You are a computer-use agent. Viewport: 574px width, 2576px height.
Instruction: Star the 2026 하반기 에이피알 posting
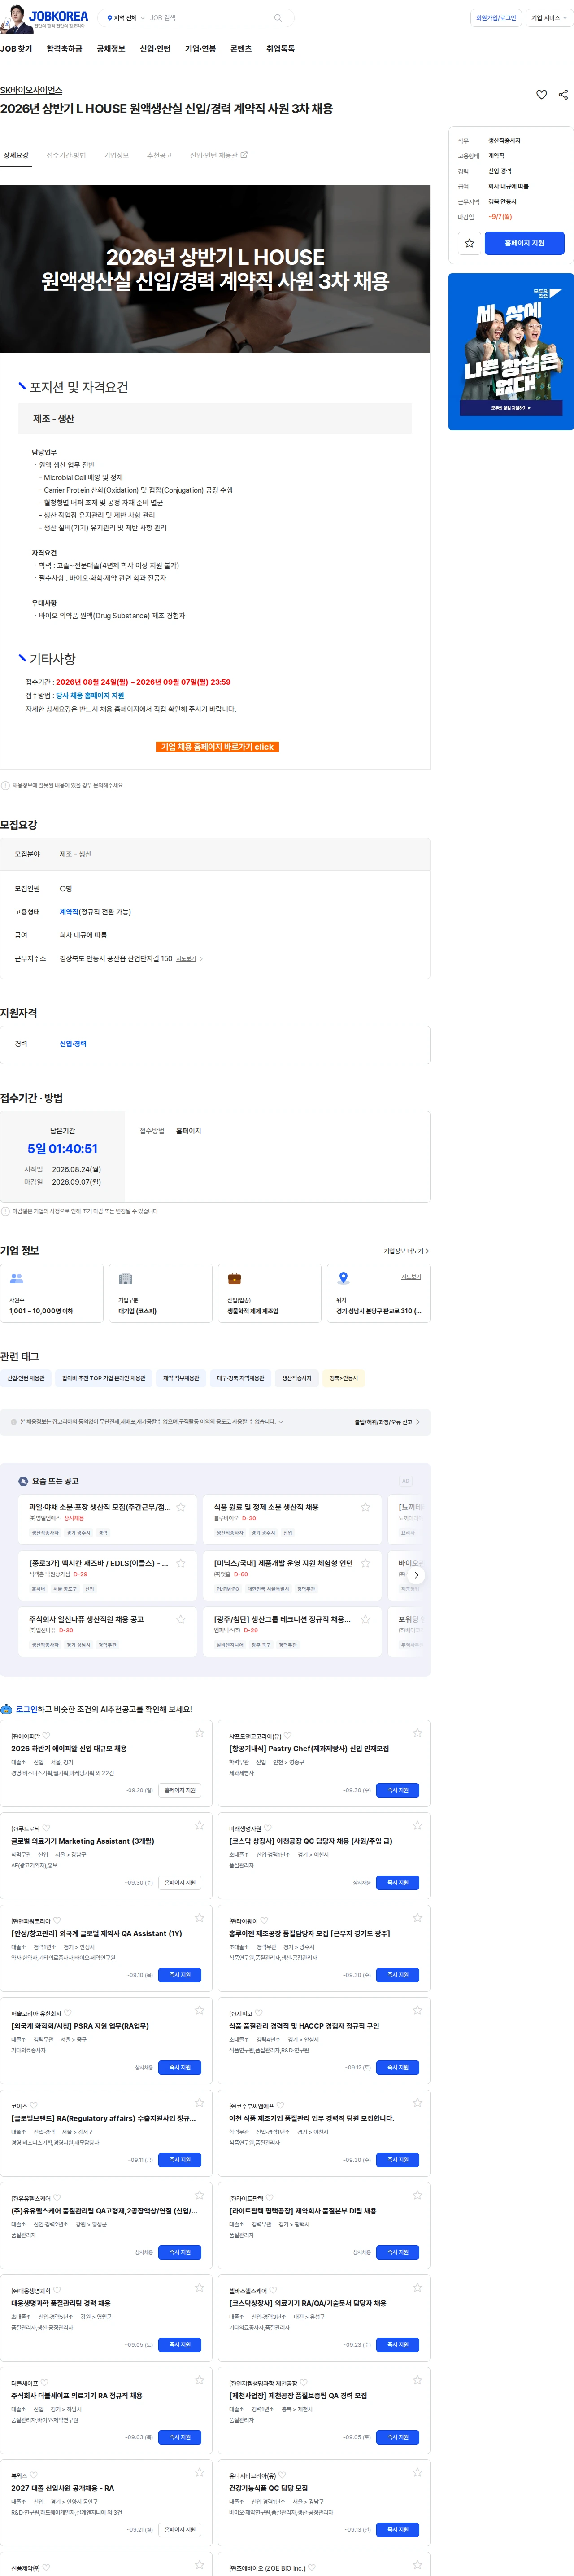click(x=199, y=1733)
